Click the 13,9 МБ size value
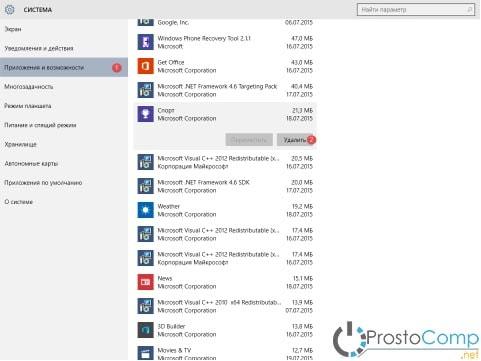The image size is (481, 361). point(302,302)
